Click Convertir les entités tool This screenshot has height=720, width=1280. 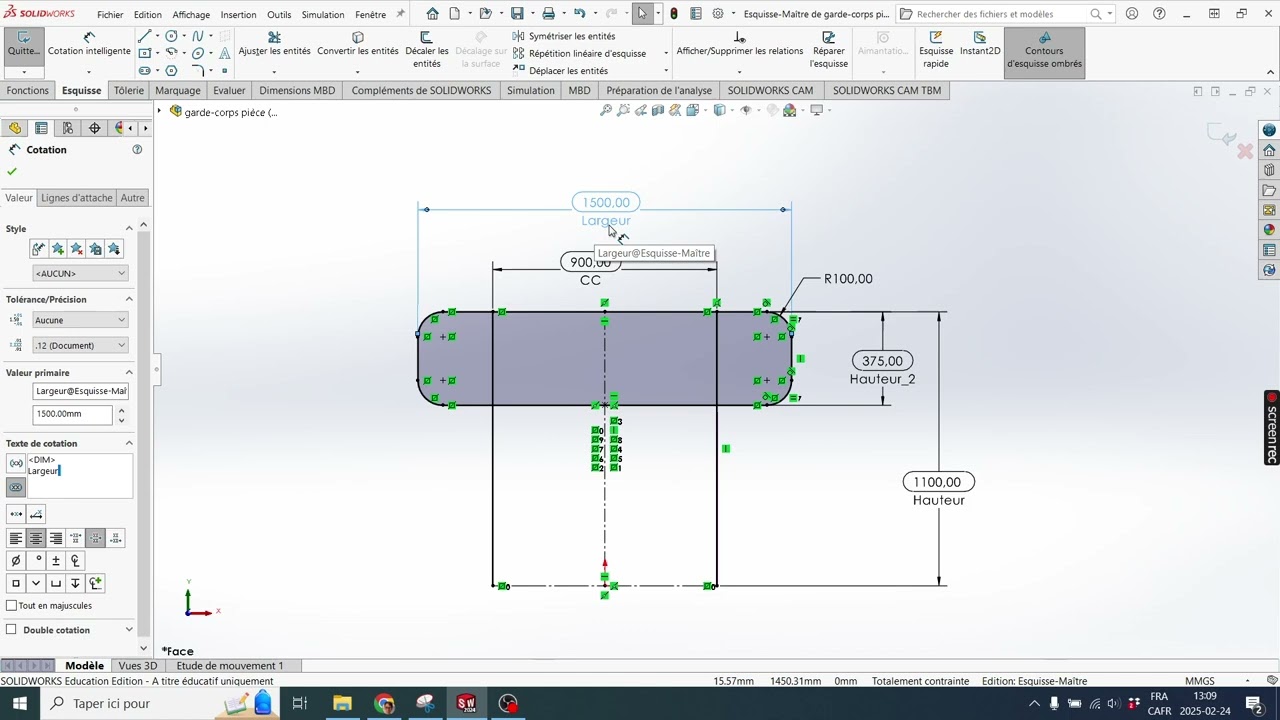[357, 45]
